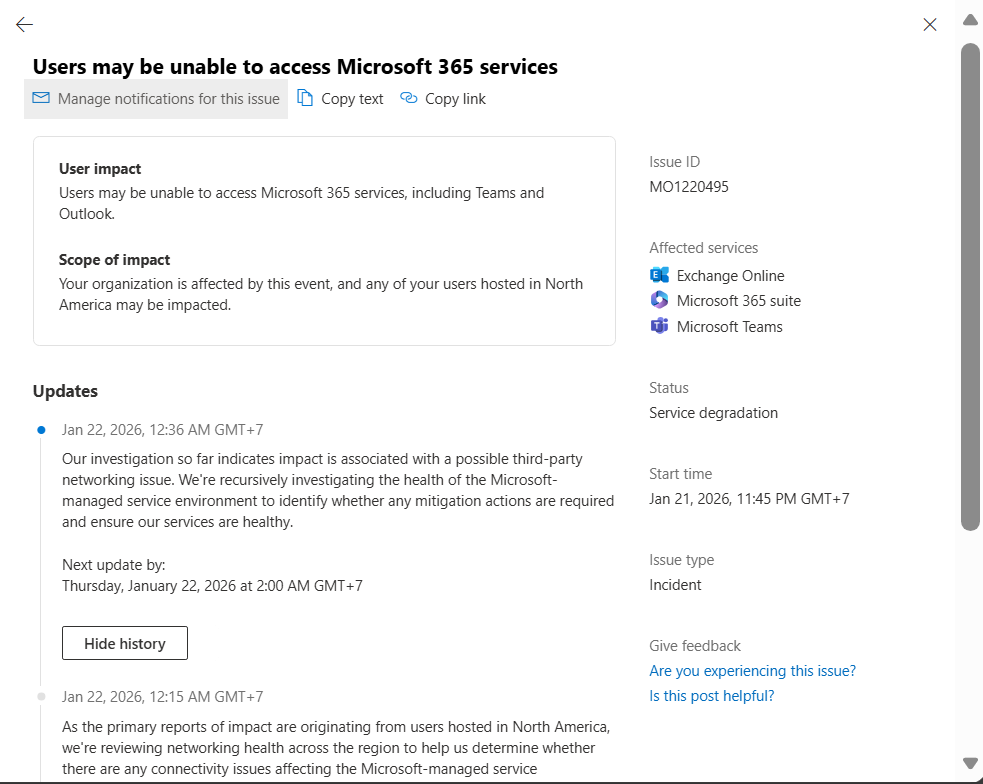The width and height of the screenshot is (983, 784).
Task: Open "Are you experiencing this issue?" link
Action: tap(752, 670)
